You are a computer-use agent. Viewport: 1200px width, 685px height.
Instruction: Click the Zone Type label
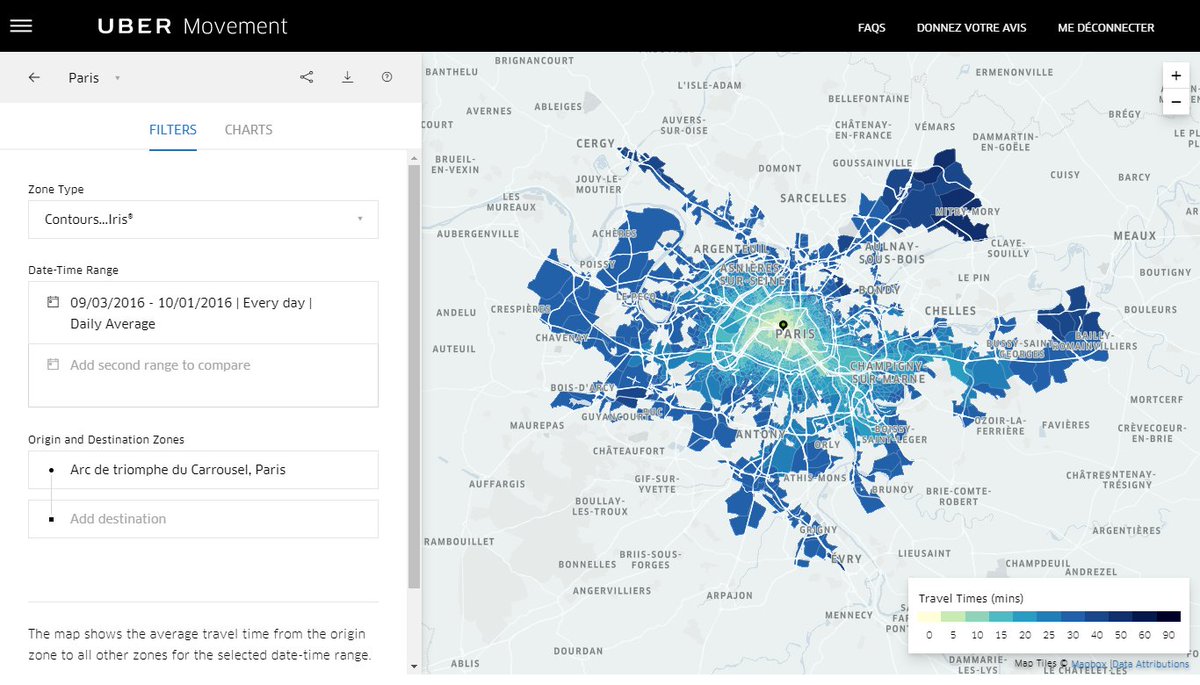coord(56,189)
